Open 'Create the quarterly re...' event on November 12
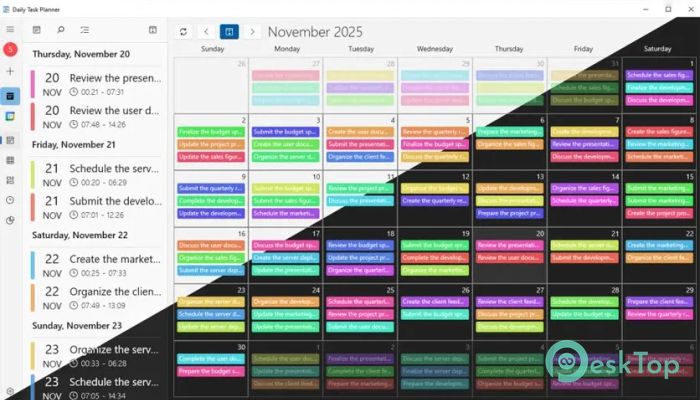This screenshot has height=400, width=700. (435, 201)
